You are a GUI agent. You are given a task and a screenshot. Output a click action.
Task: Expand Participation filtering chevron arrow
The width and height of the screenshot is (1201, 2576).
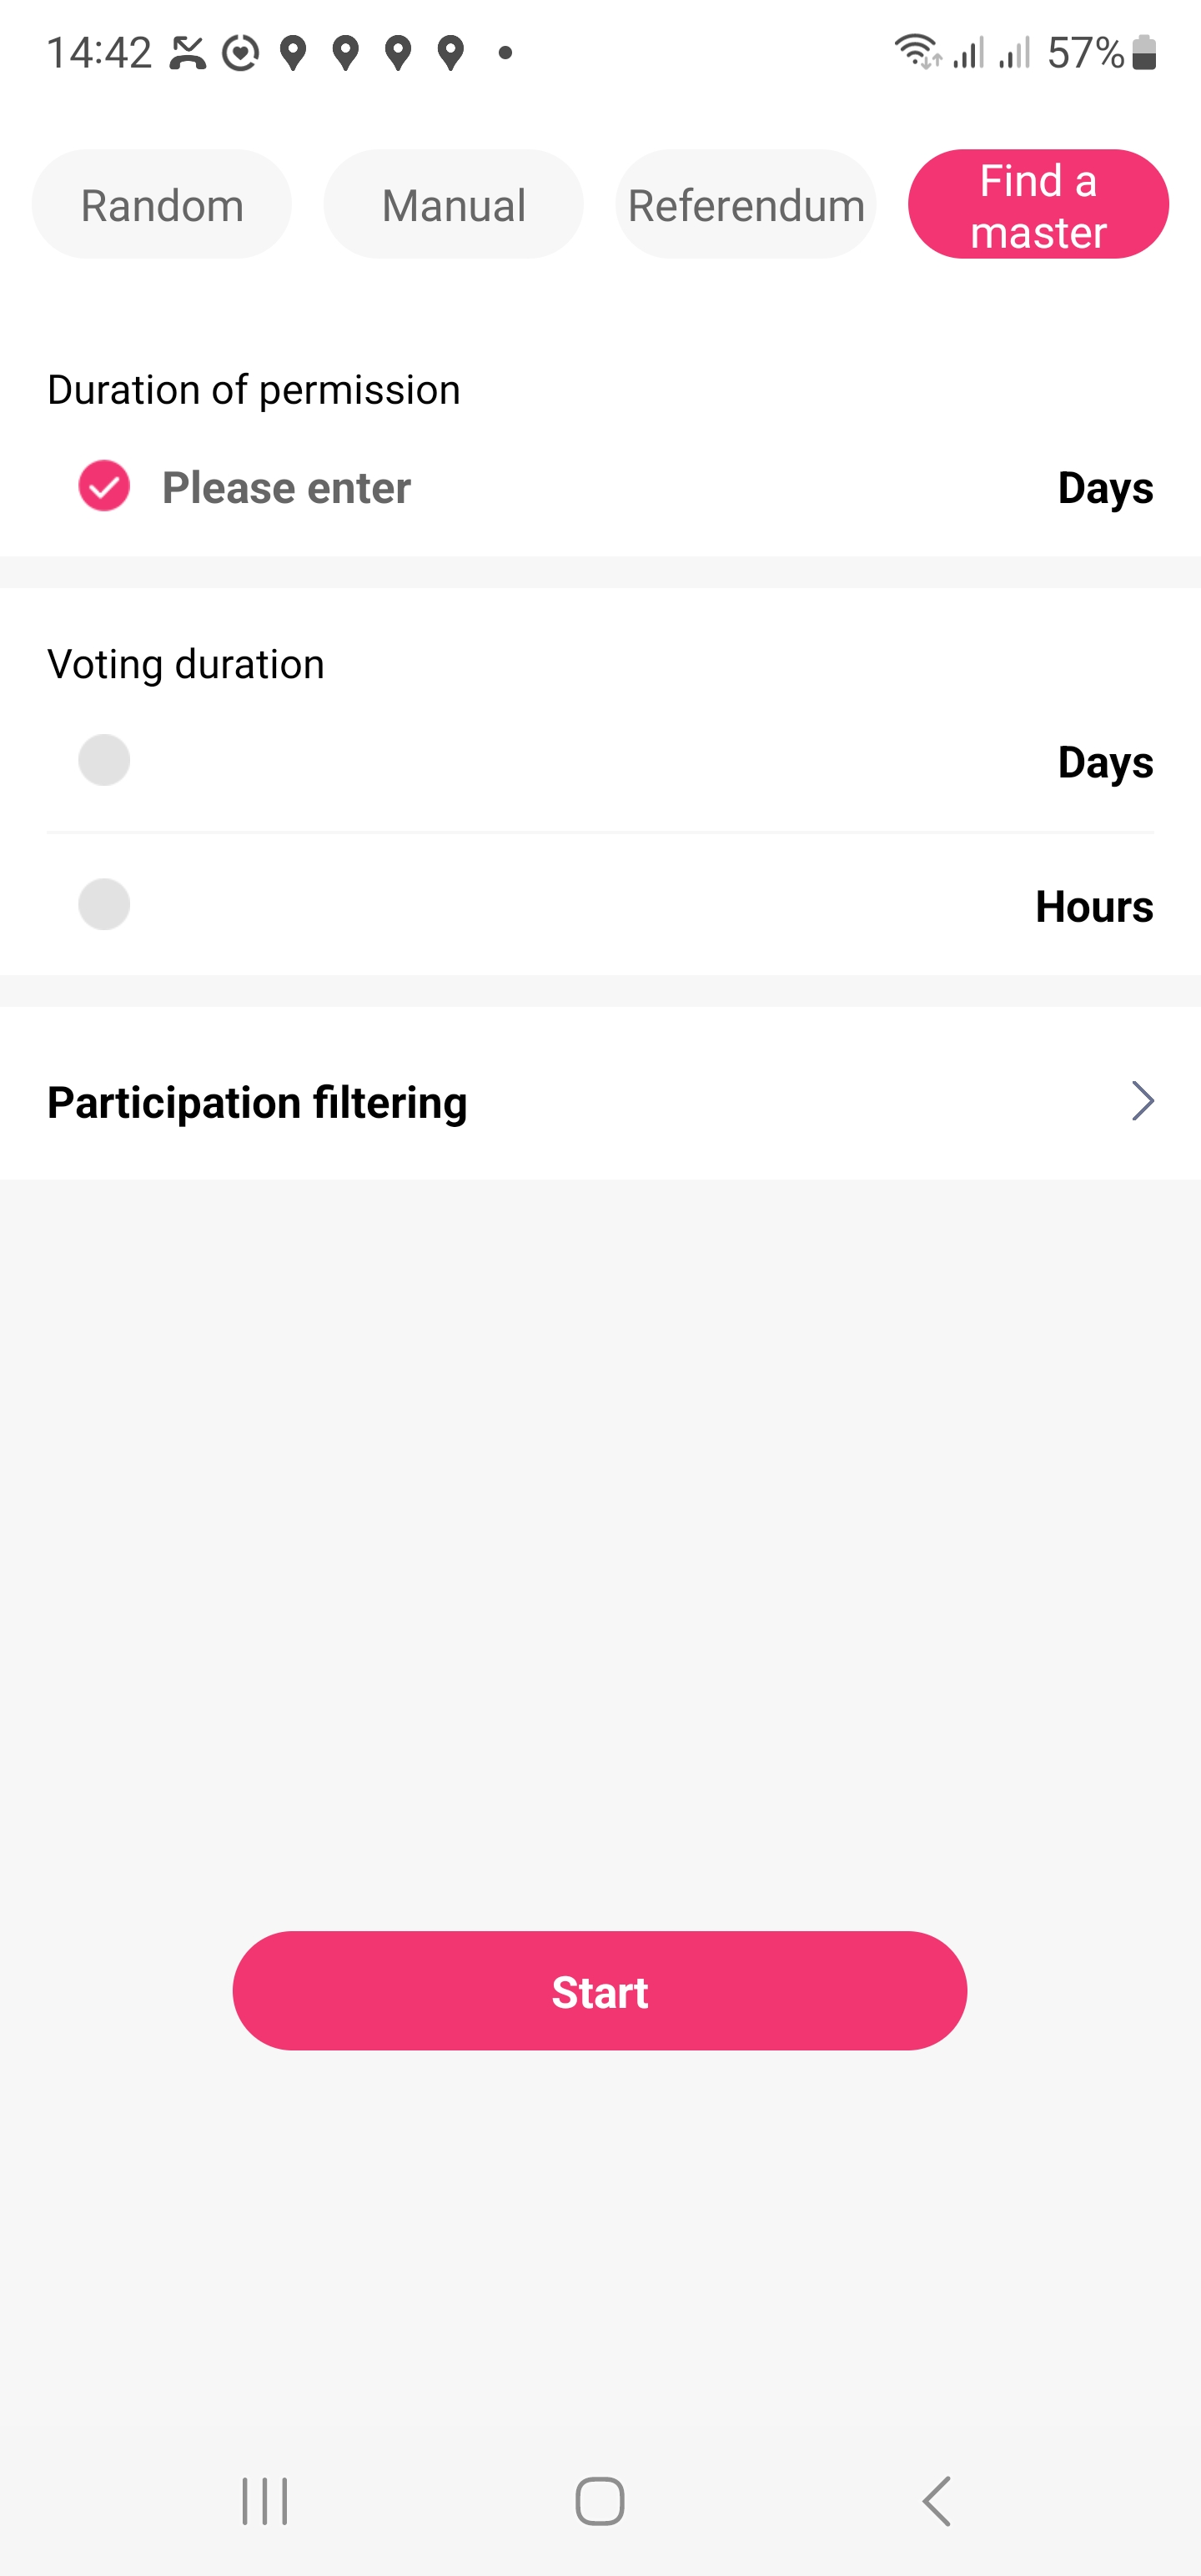click(1141, 1101)
